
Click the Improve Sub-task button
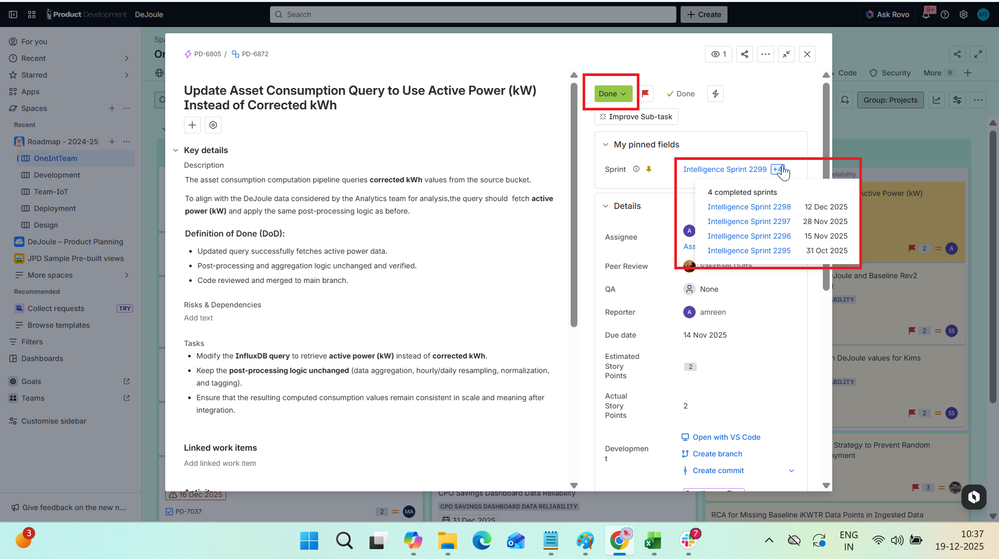click(x=636, y=117)
